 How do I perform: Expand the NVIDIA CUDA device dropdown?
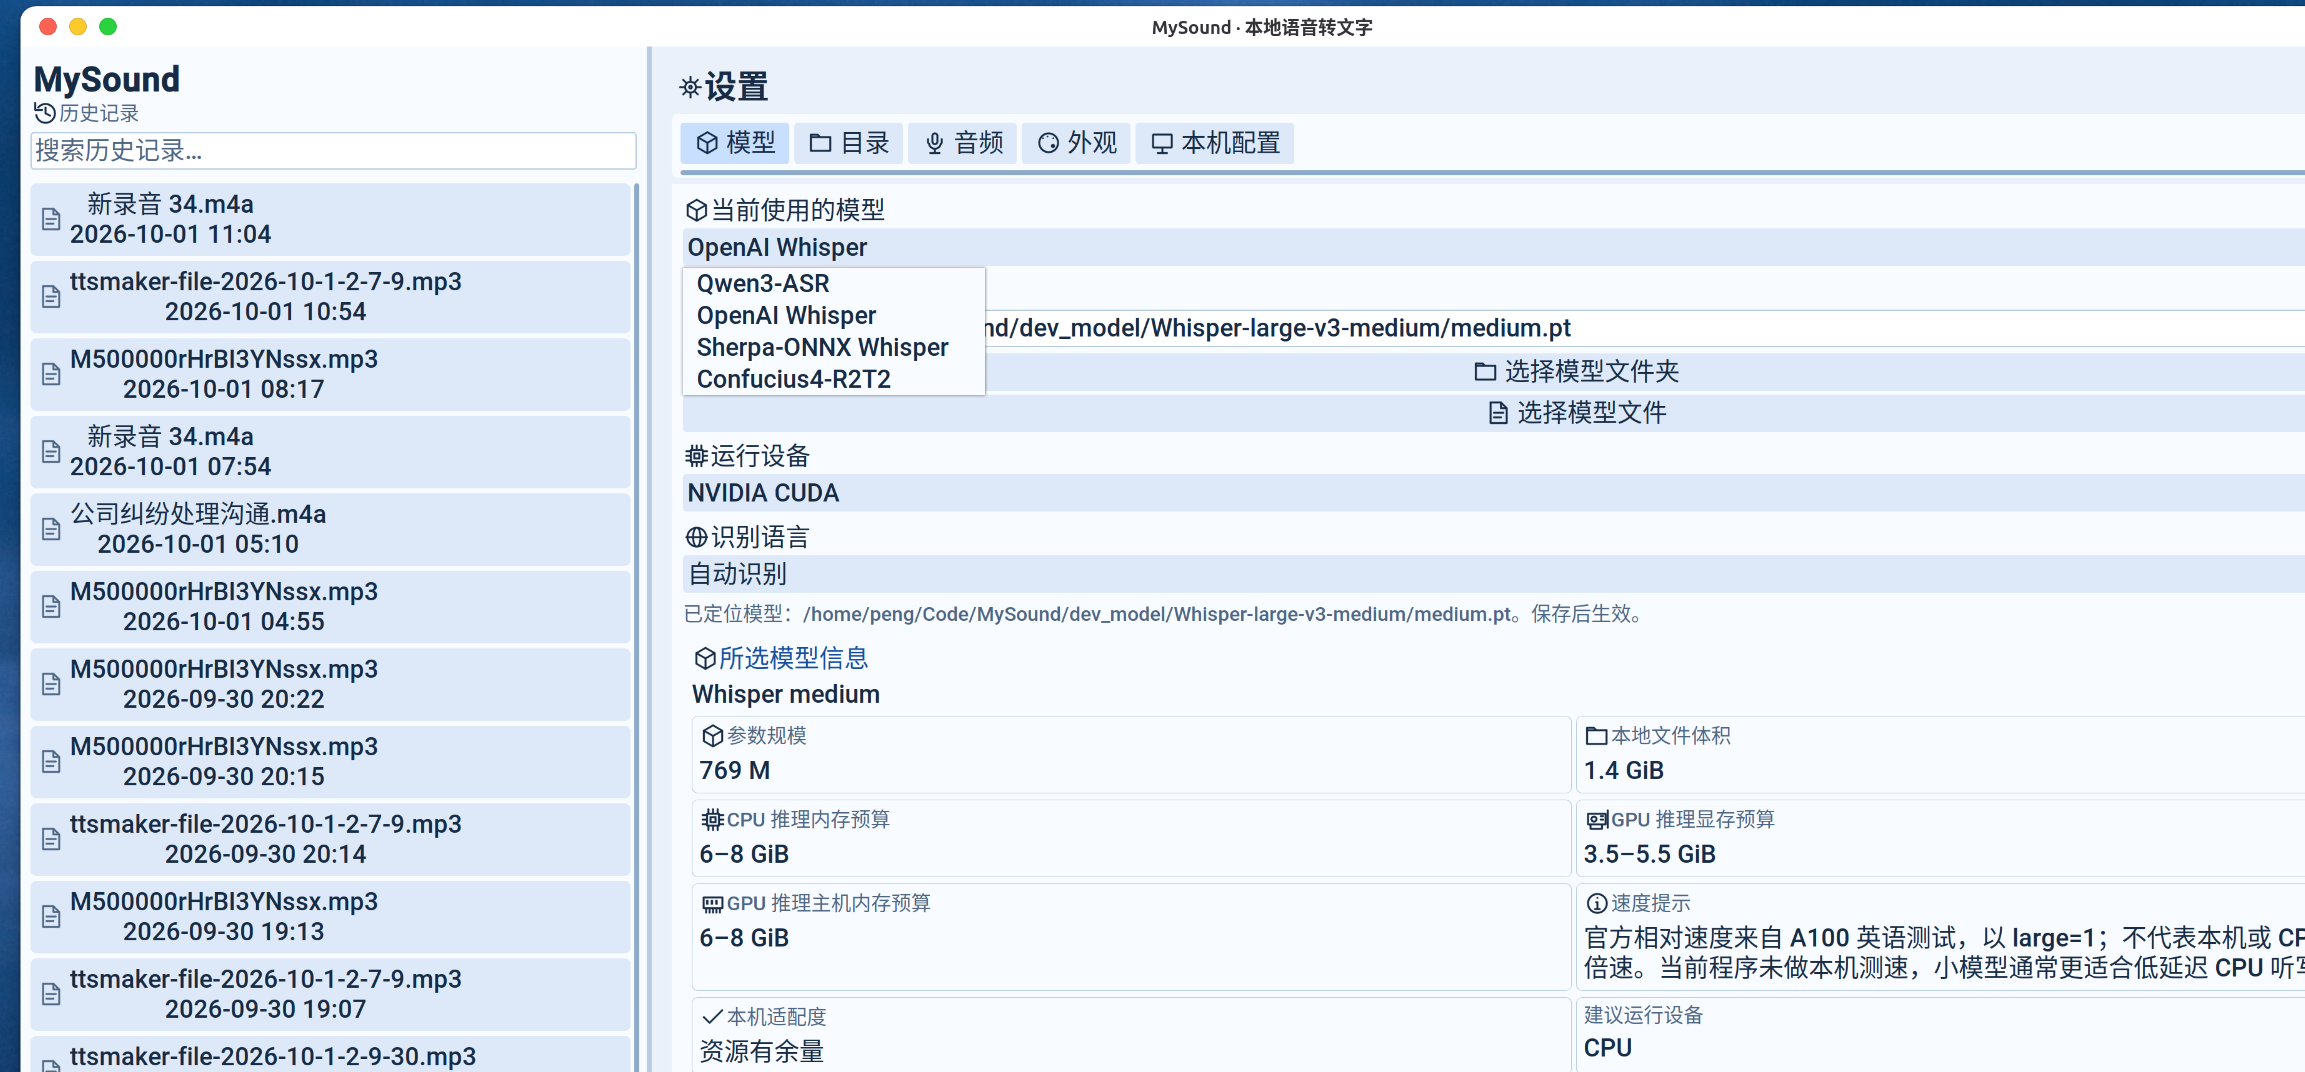(x=1494, y=493)
